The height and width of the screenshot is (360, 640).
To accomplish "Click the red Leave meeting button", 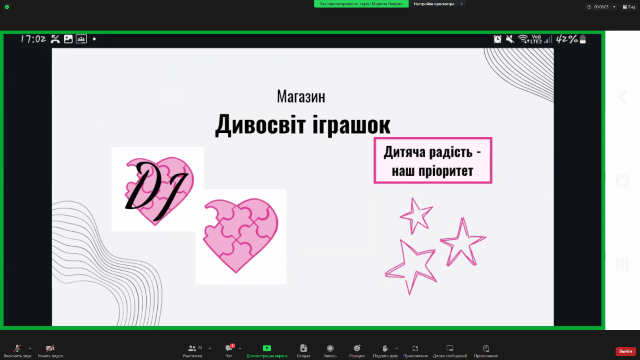I will [625, 351].
